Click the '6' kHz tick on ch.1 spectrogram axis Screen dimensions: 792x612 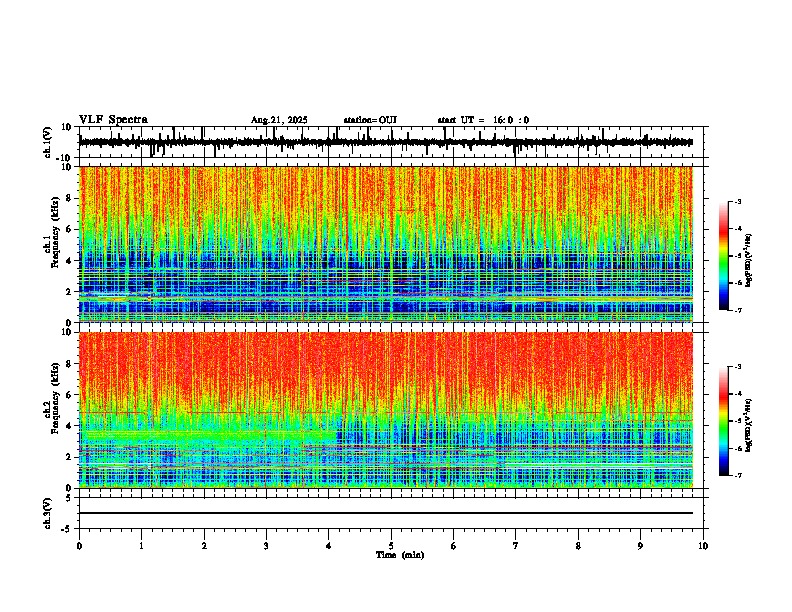click(x=70, y=229)
